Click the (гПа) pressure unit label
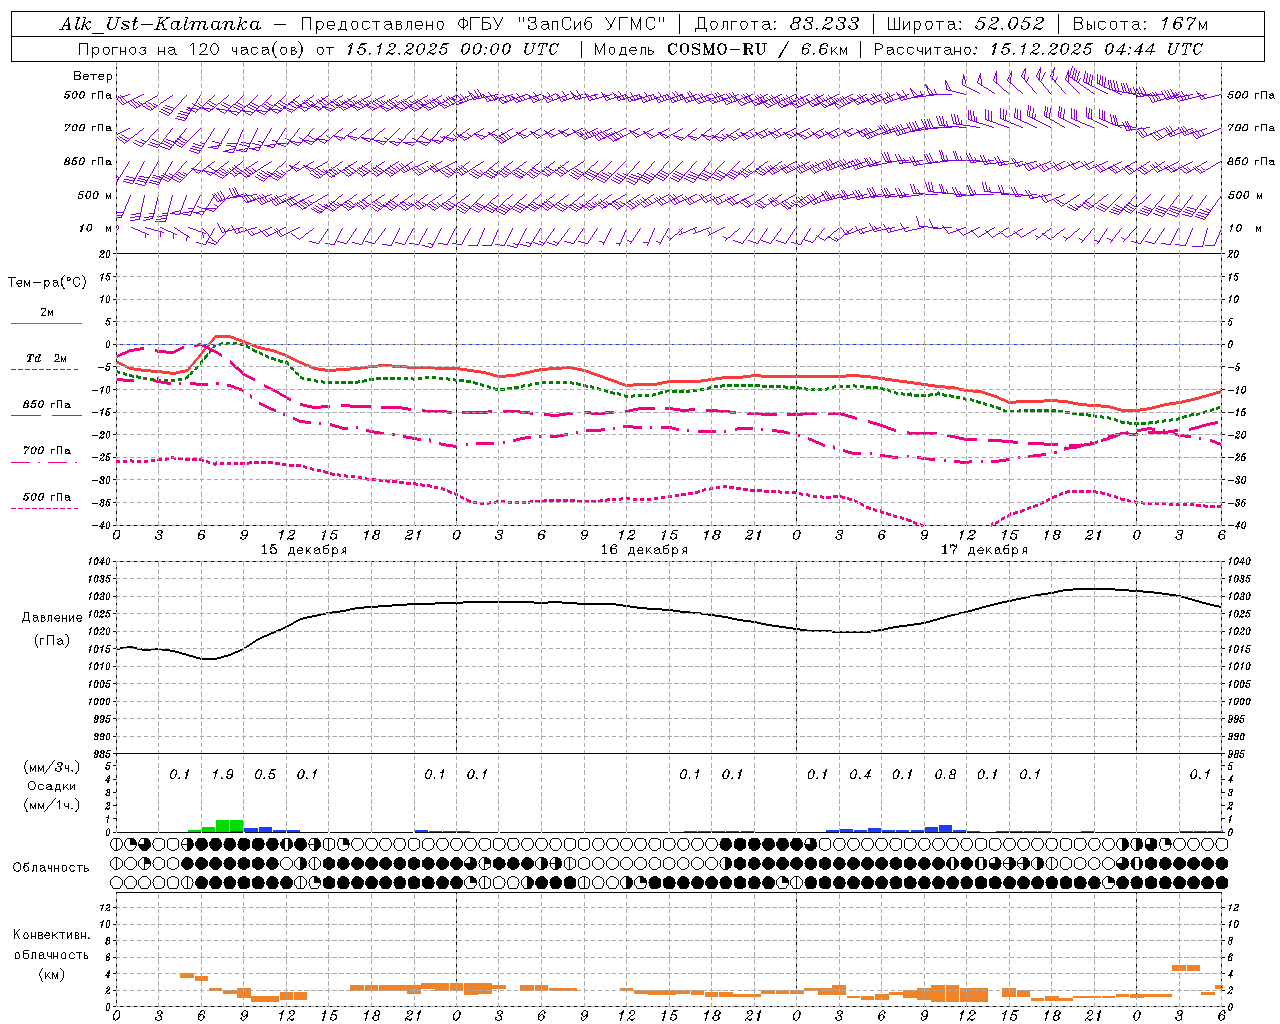1280x1024 pixels. (x=52, y=641)
